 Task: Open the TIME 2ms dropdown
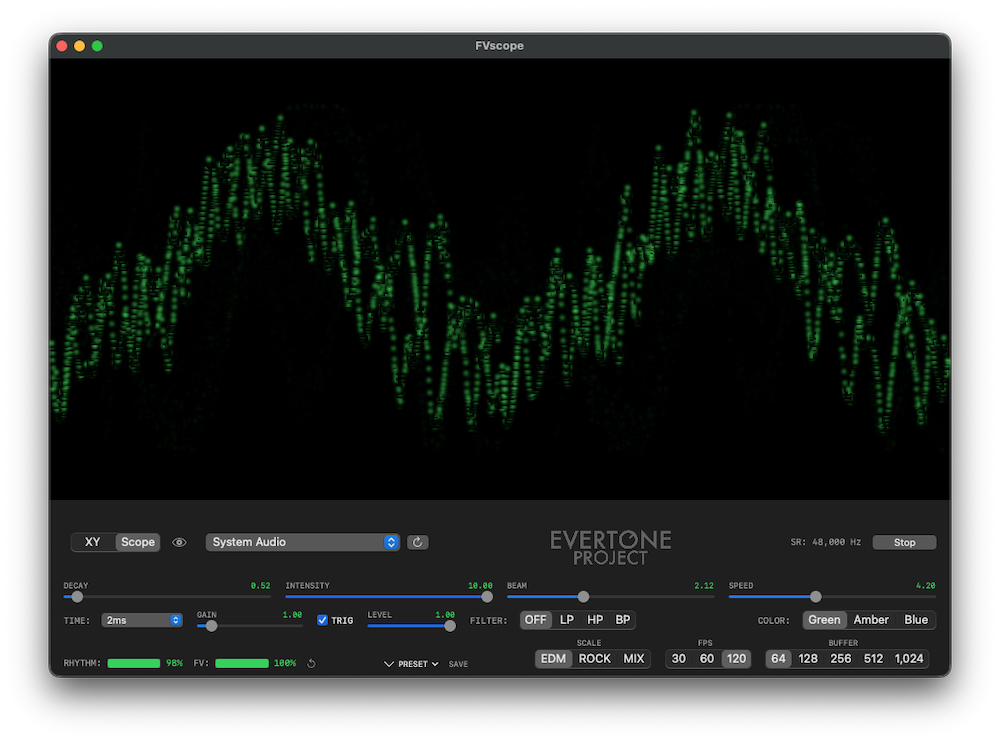pos(142,620)
